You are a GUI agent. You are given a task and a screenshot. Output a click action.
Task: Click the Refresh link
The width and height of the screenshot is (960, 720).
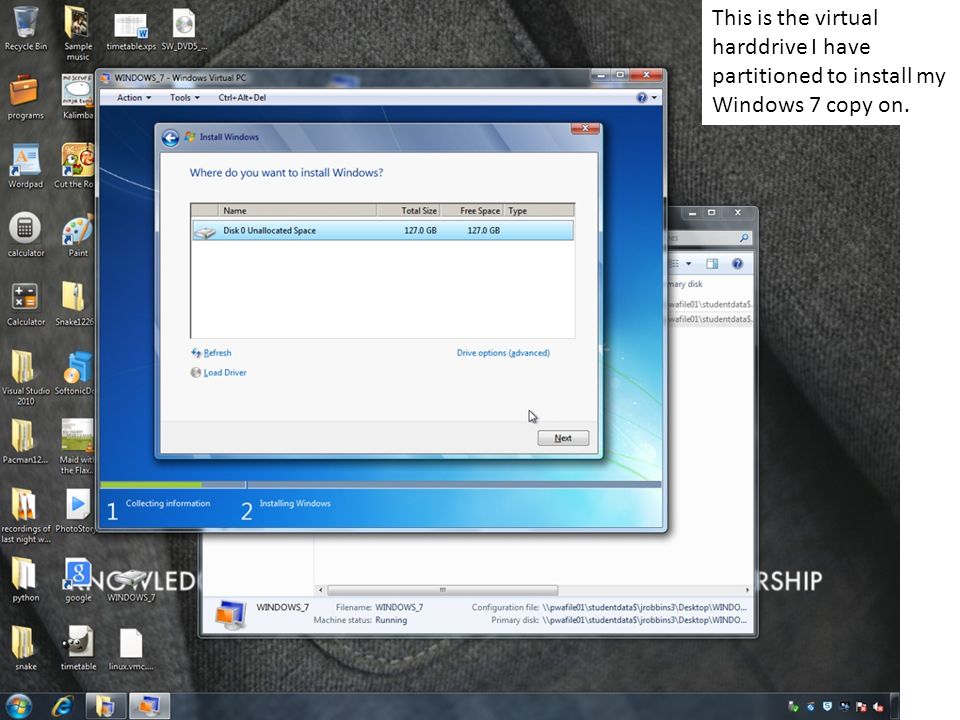(x=211, y=353)
